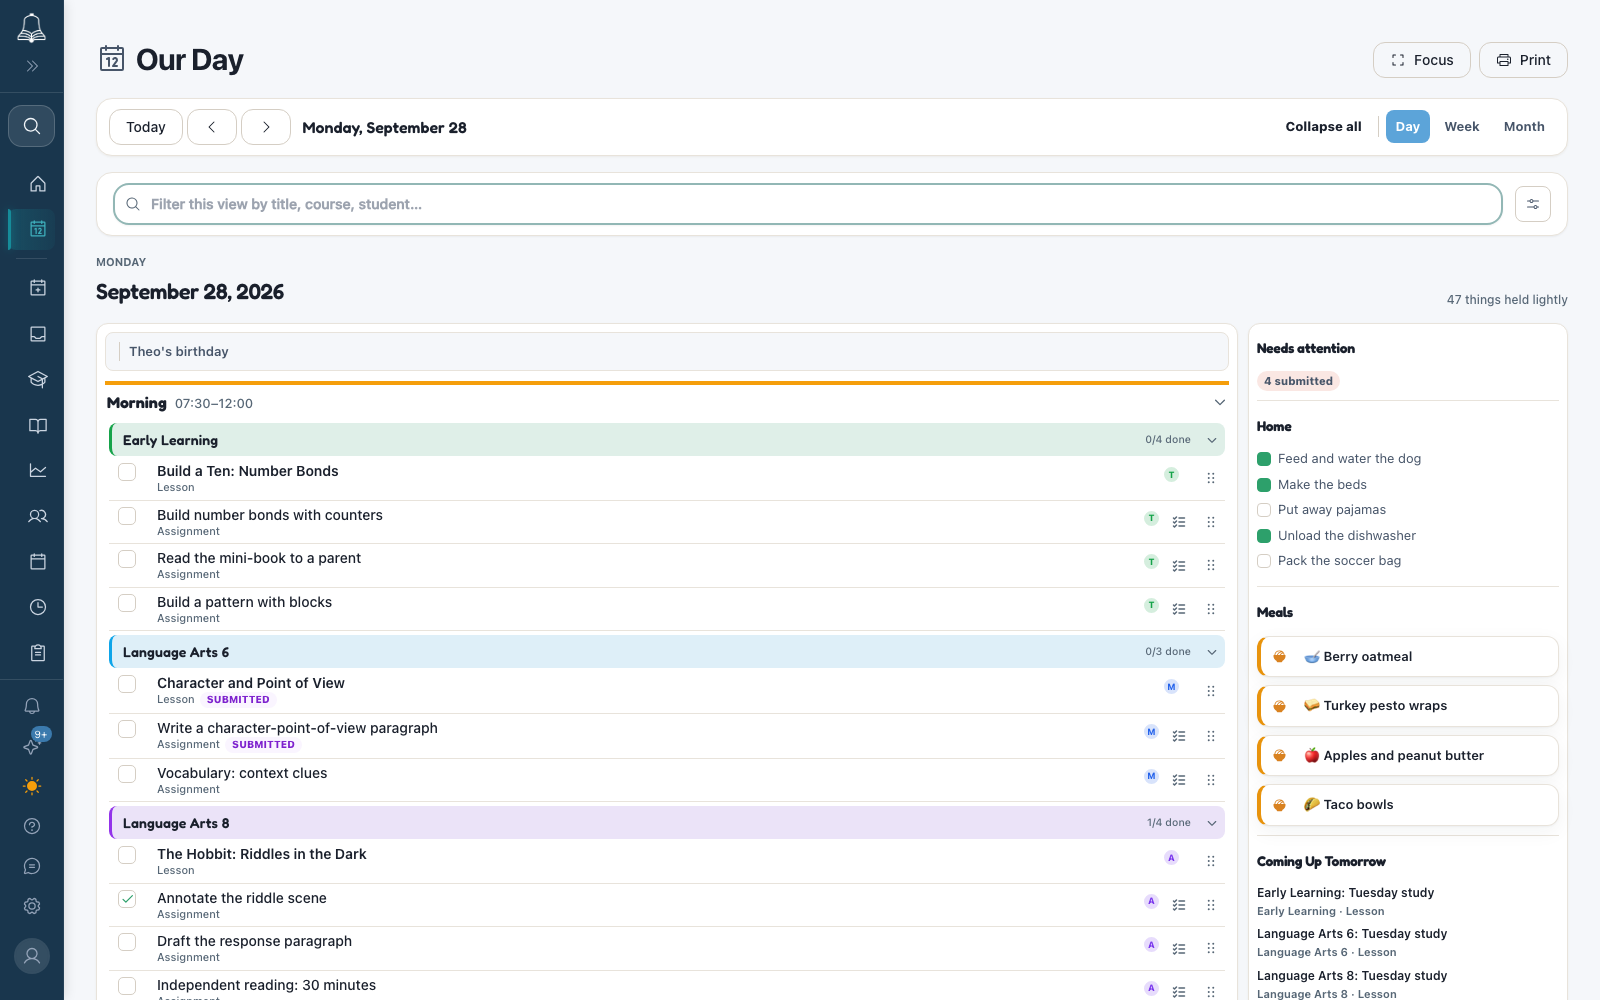The width and height of the screenshot is (1600, 1000).
Task: Open the clipboard icon in the sidebar
Action: 38,653
